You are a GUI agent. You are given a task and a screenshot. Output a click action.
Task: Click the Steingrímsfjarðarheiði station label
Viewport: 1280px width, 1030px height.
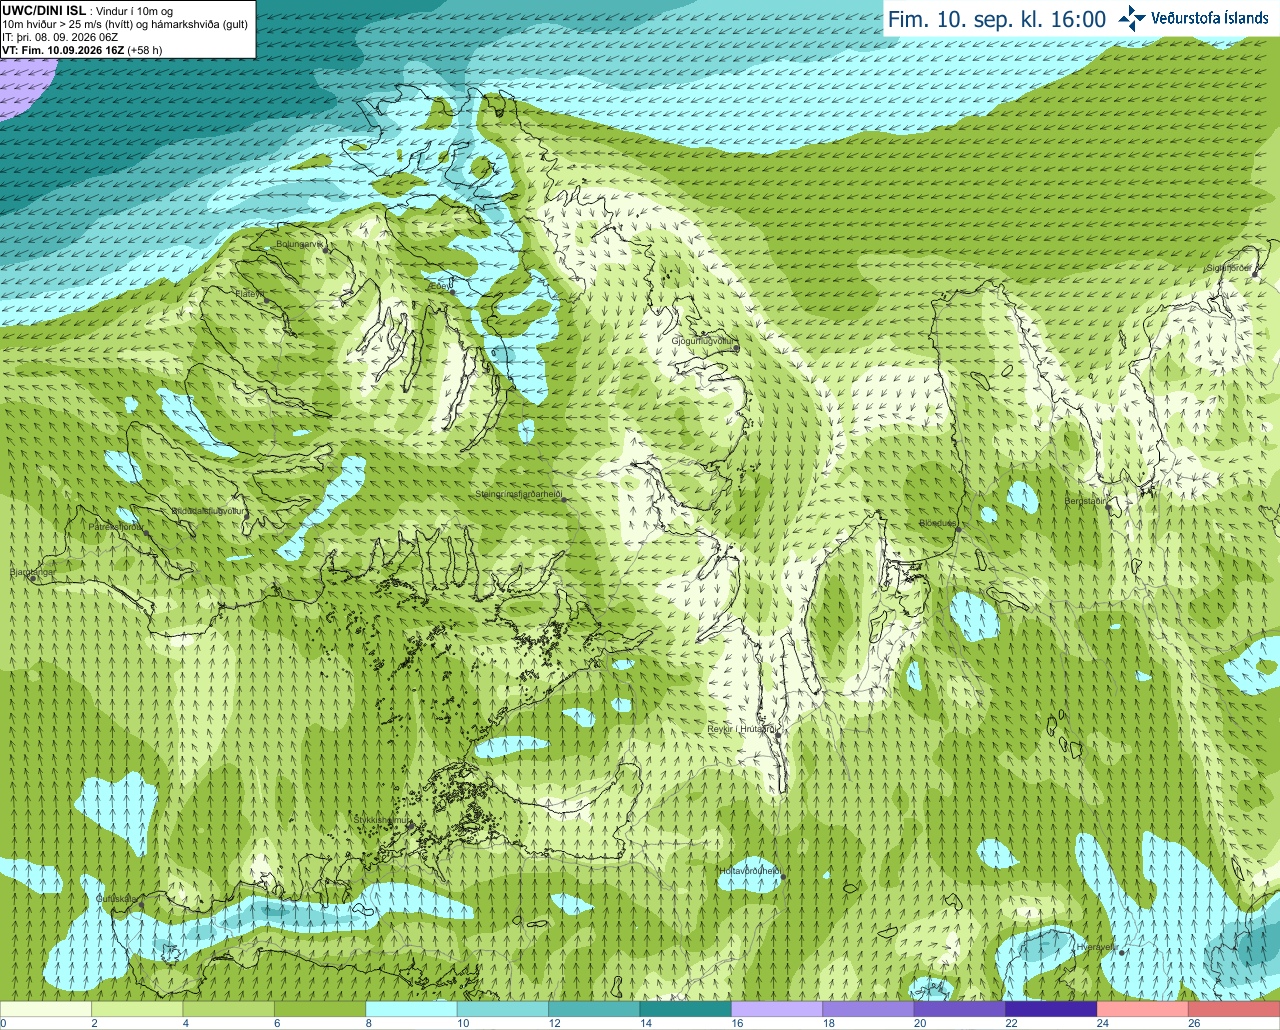518,494
